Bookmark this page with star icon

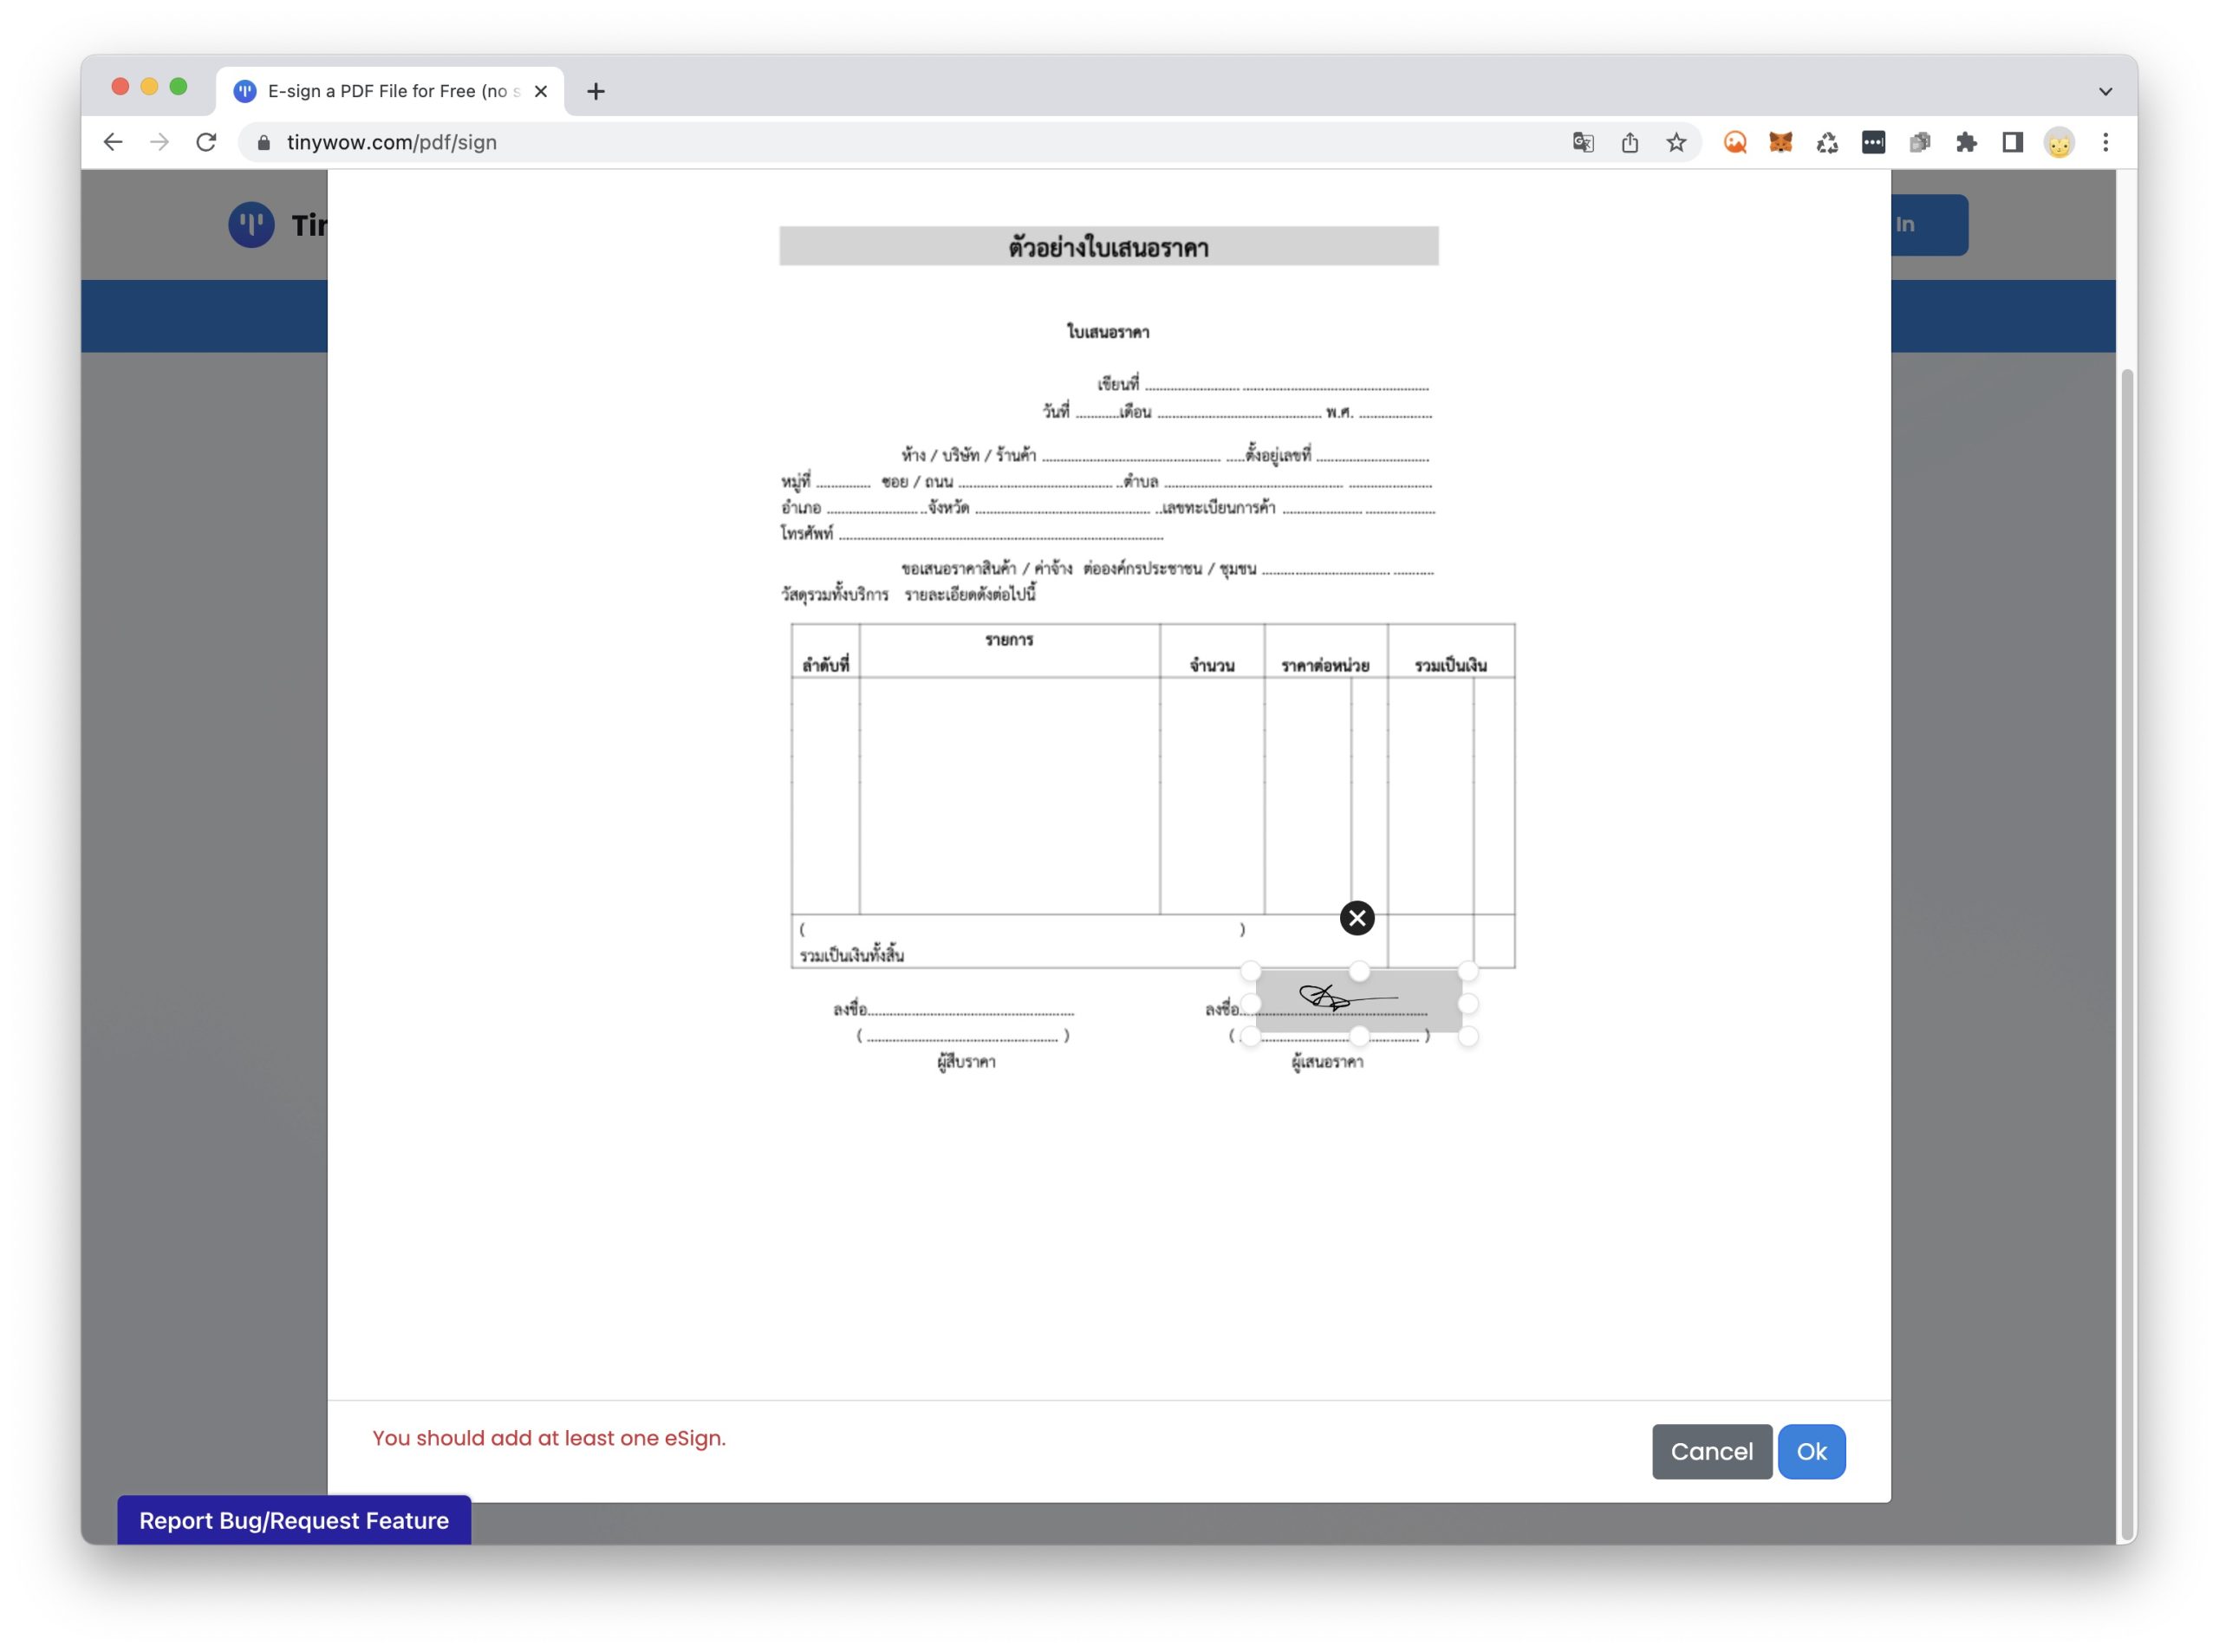coord(1677,142)
